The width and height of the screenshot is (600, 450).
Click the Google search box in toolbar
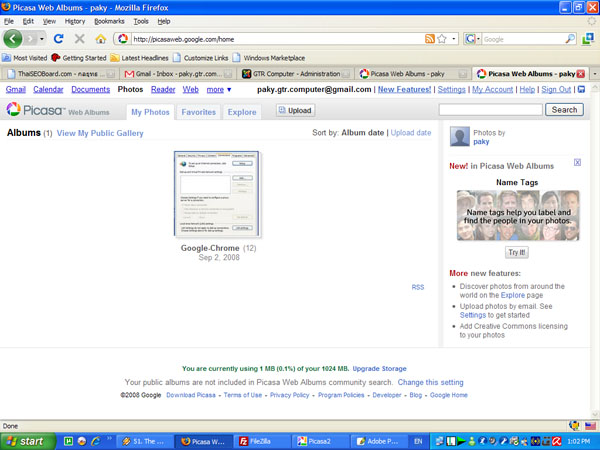(523, 39)
